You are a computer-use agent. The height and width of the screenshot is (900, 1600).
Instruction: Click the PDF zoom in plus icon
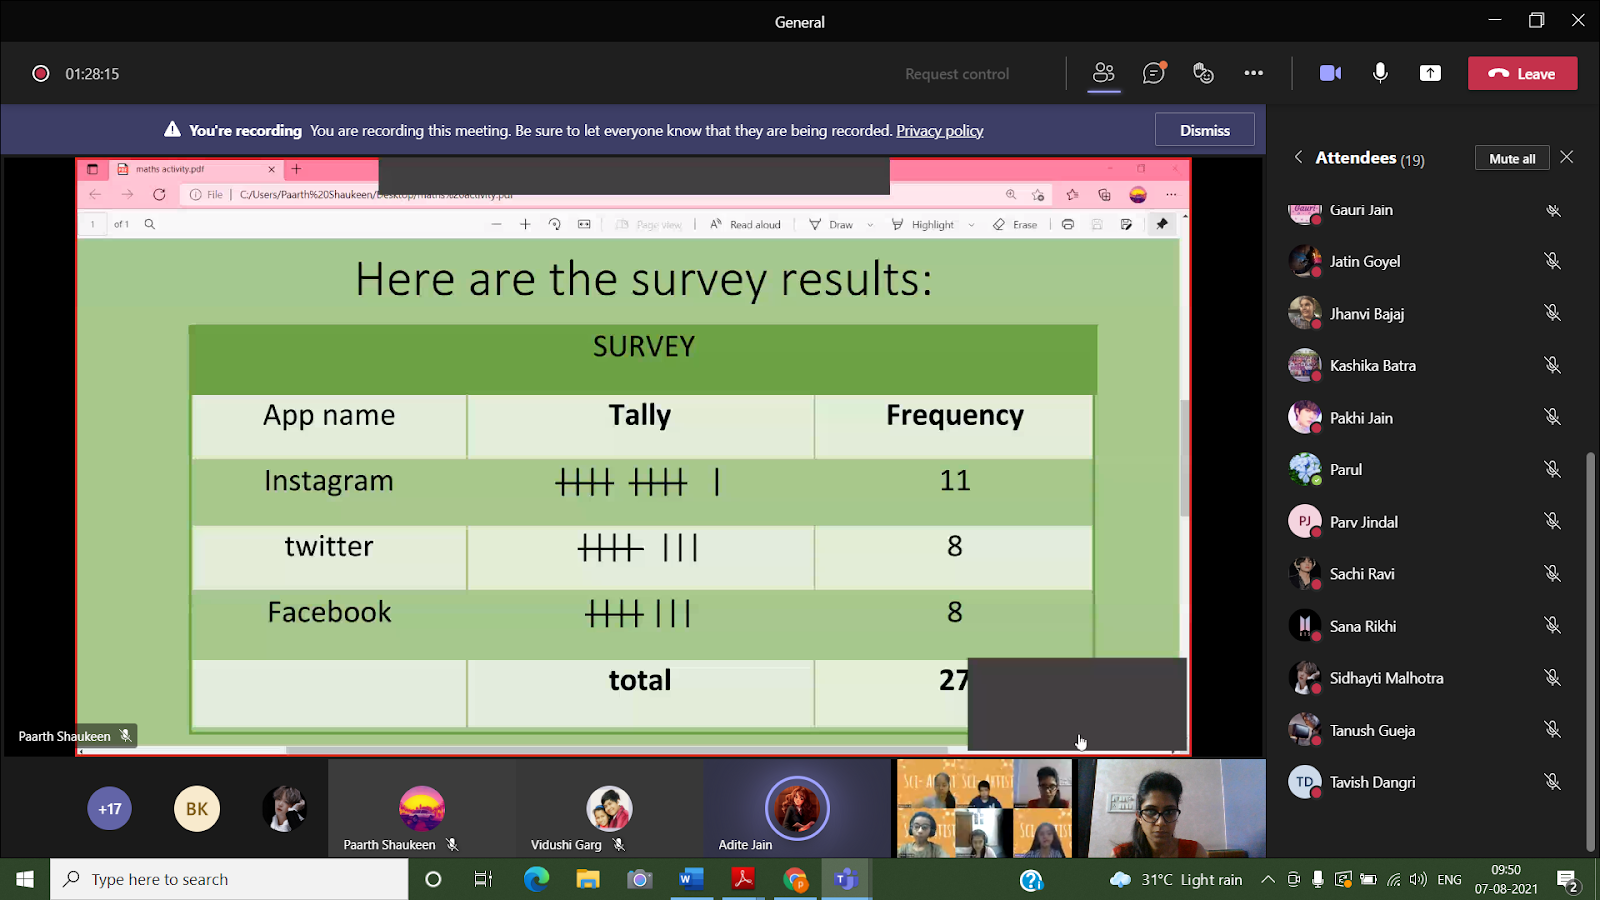[525, 224]
